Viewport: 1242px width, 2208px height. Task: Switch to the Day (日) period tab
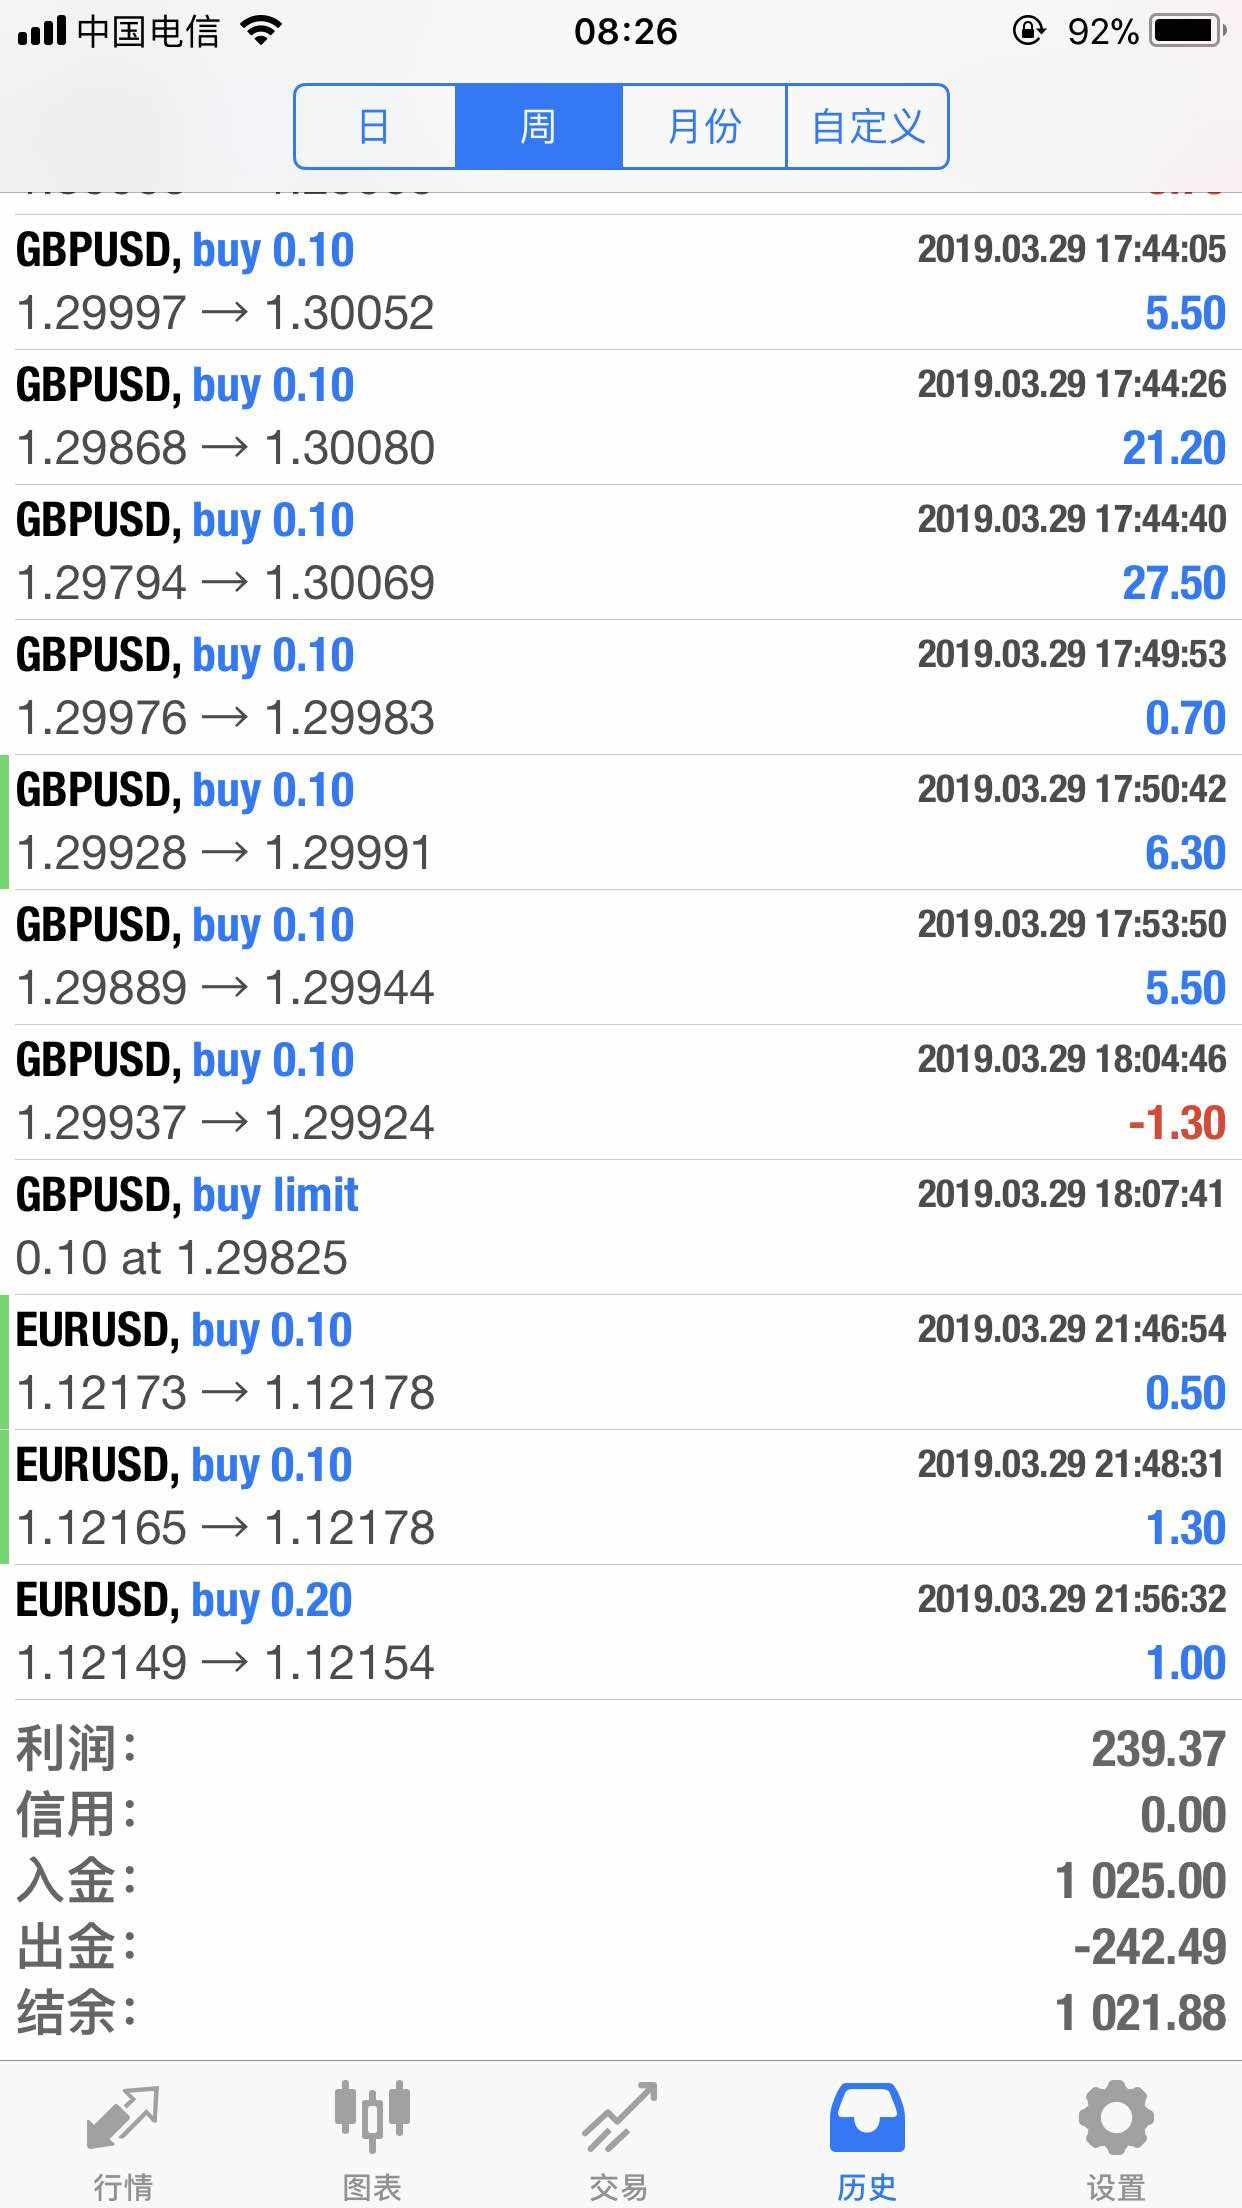(375, 127)
